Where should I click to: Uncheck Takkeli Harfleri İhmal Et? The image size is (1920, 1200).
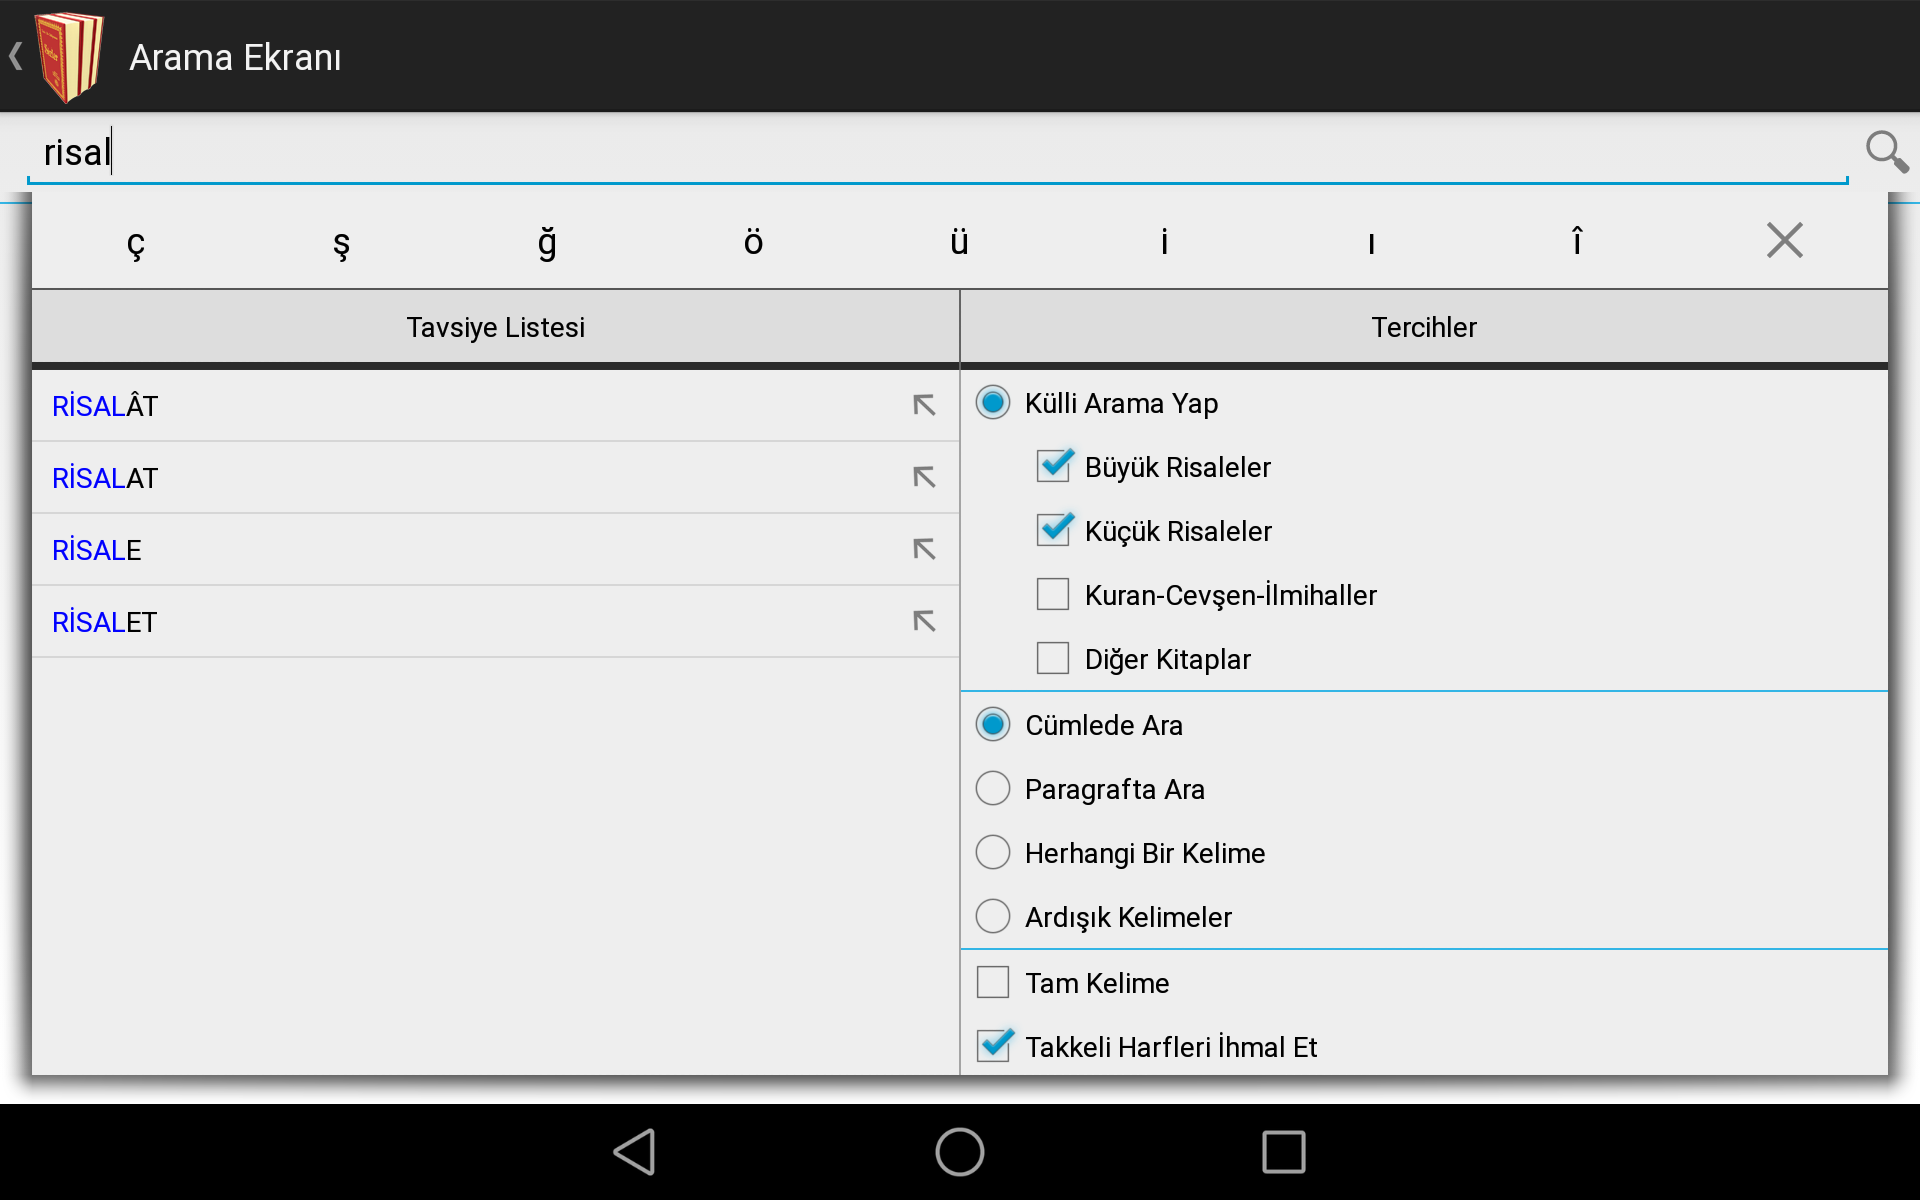pos(995,1046)
